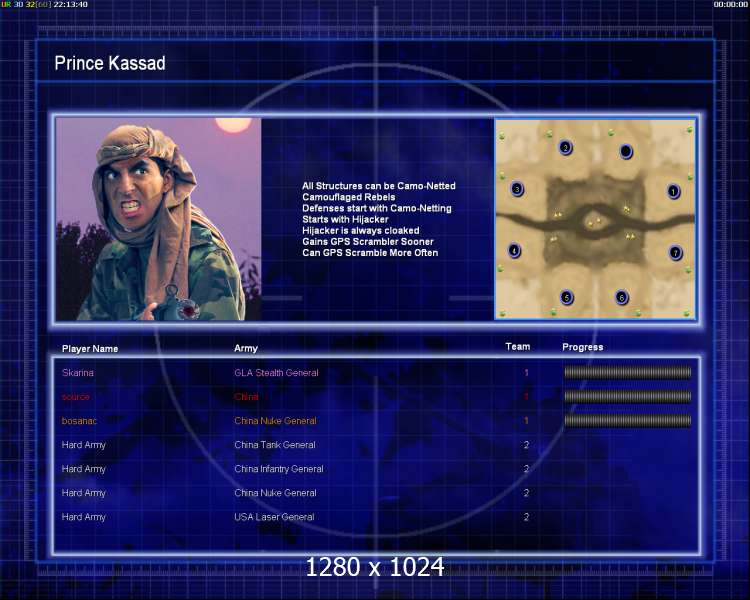The height and width of the screenshot is (600, 750).
Task: Select start position 7 on the map
Action: point(675,252)
